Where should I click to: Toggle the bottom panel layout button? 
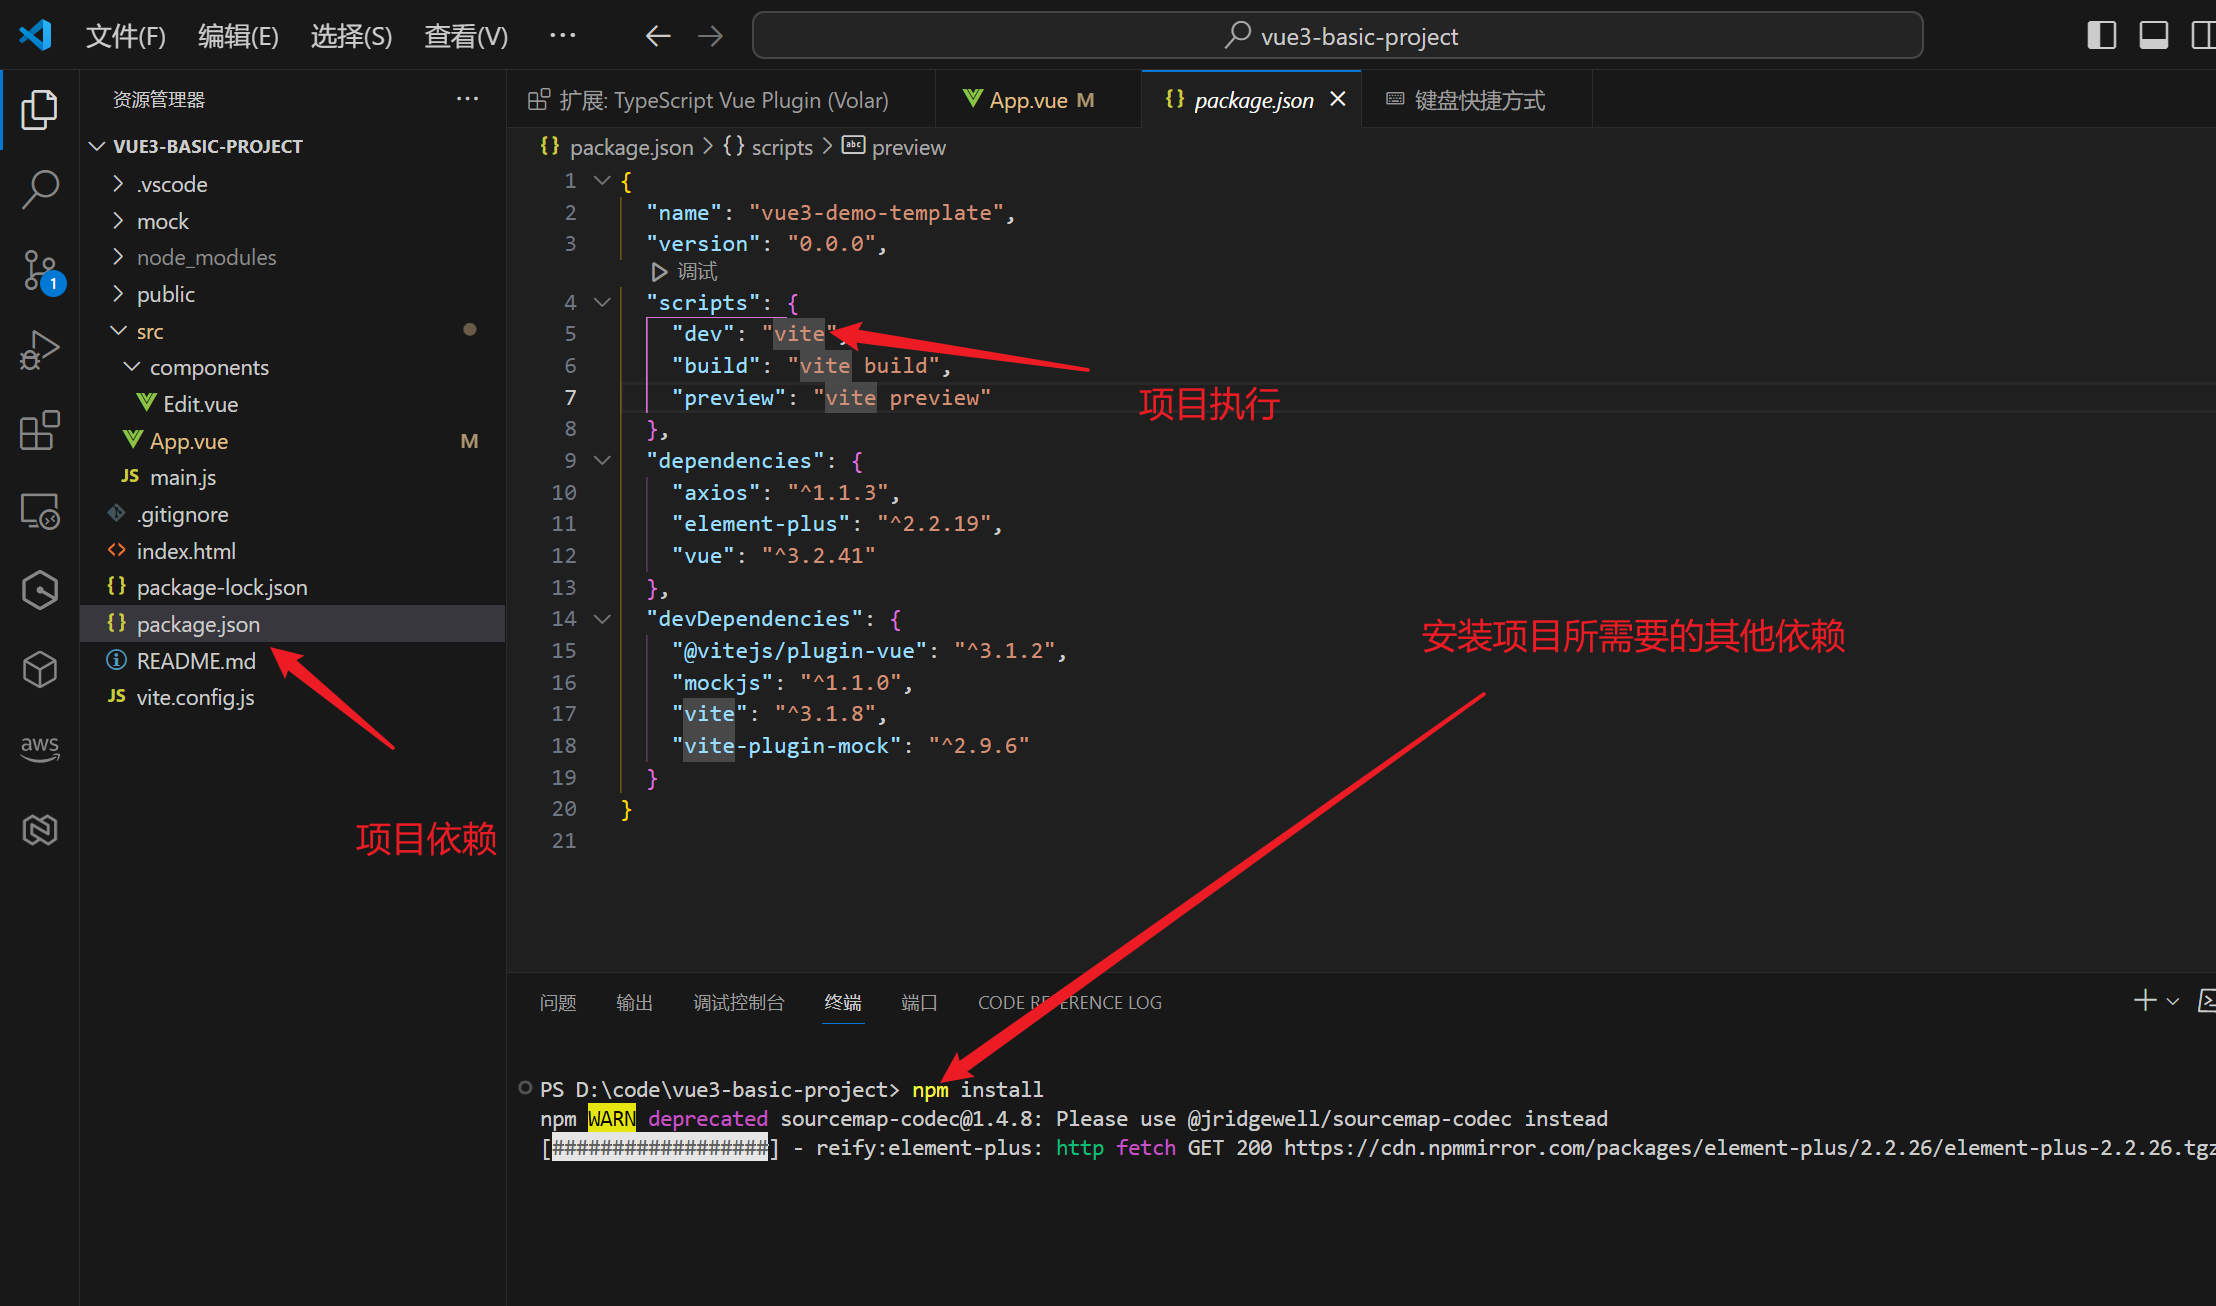click(x=2153, y=36)
